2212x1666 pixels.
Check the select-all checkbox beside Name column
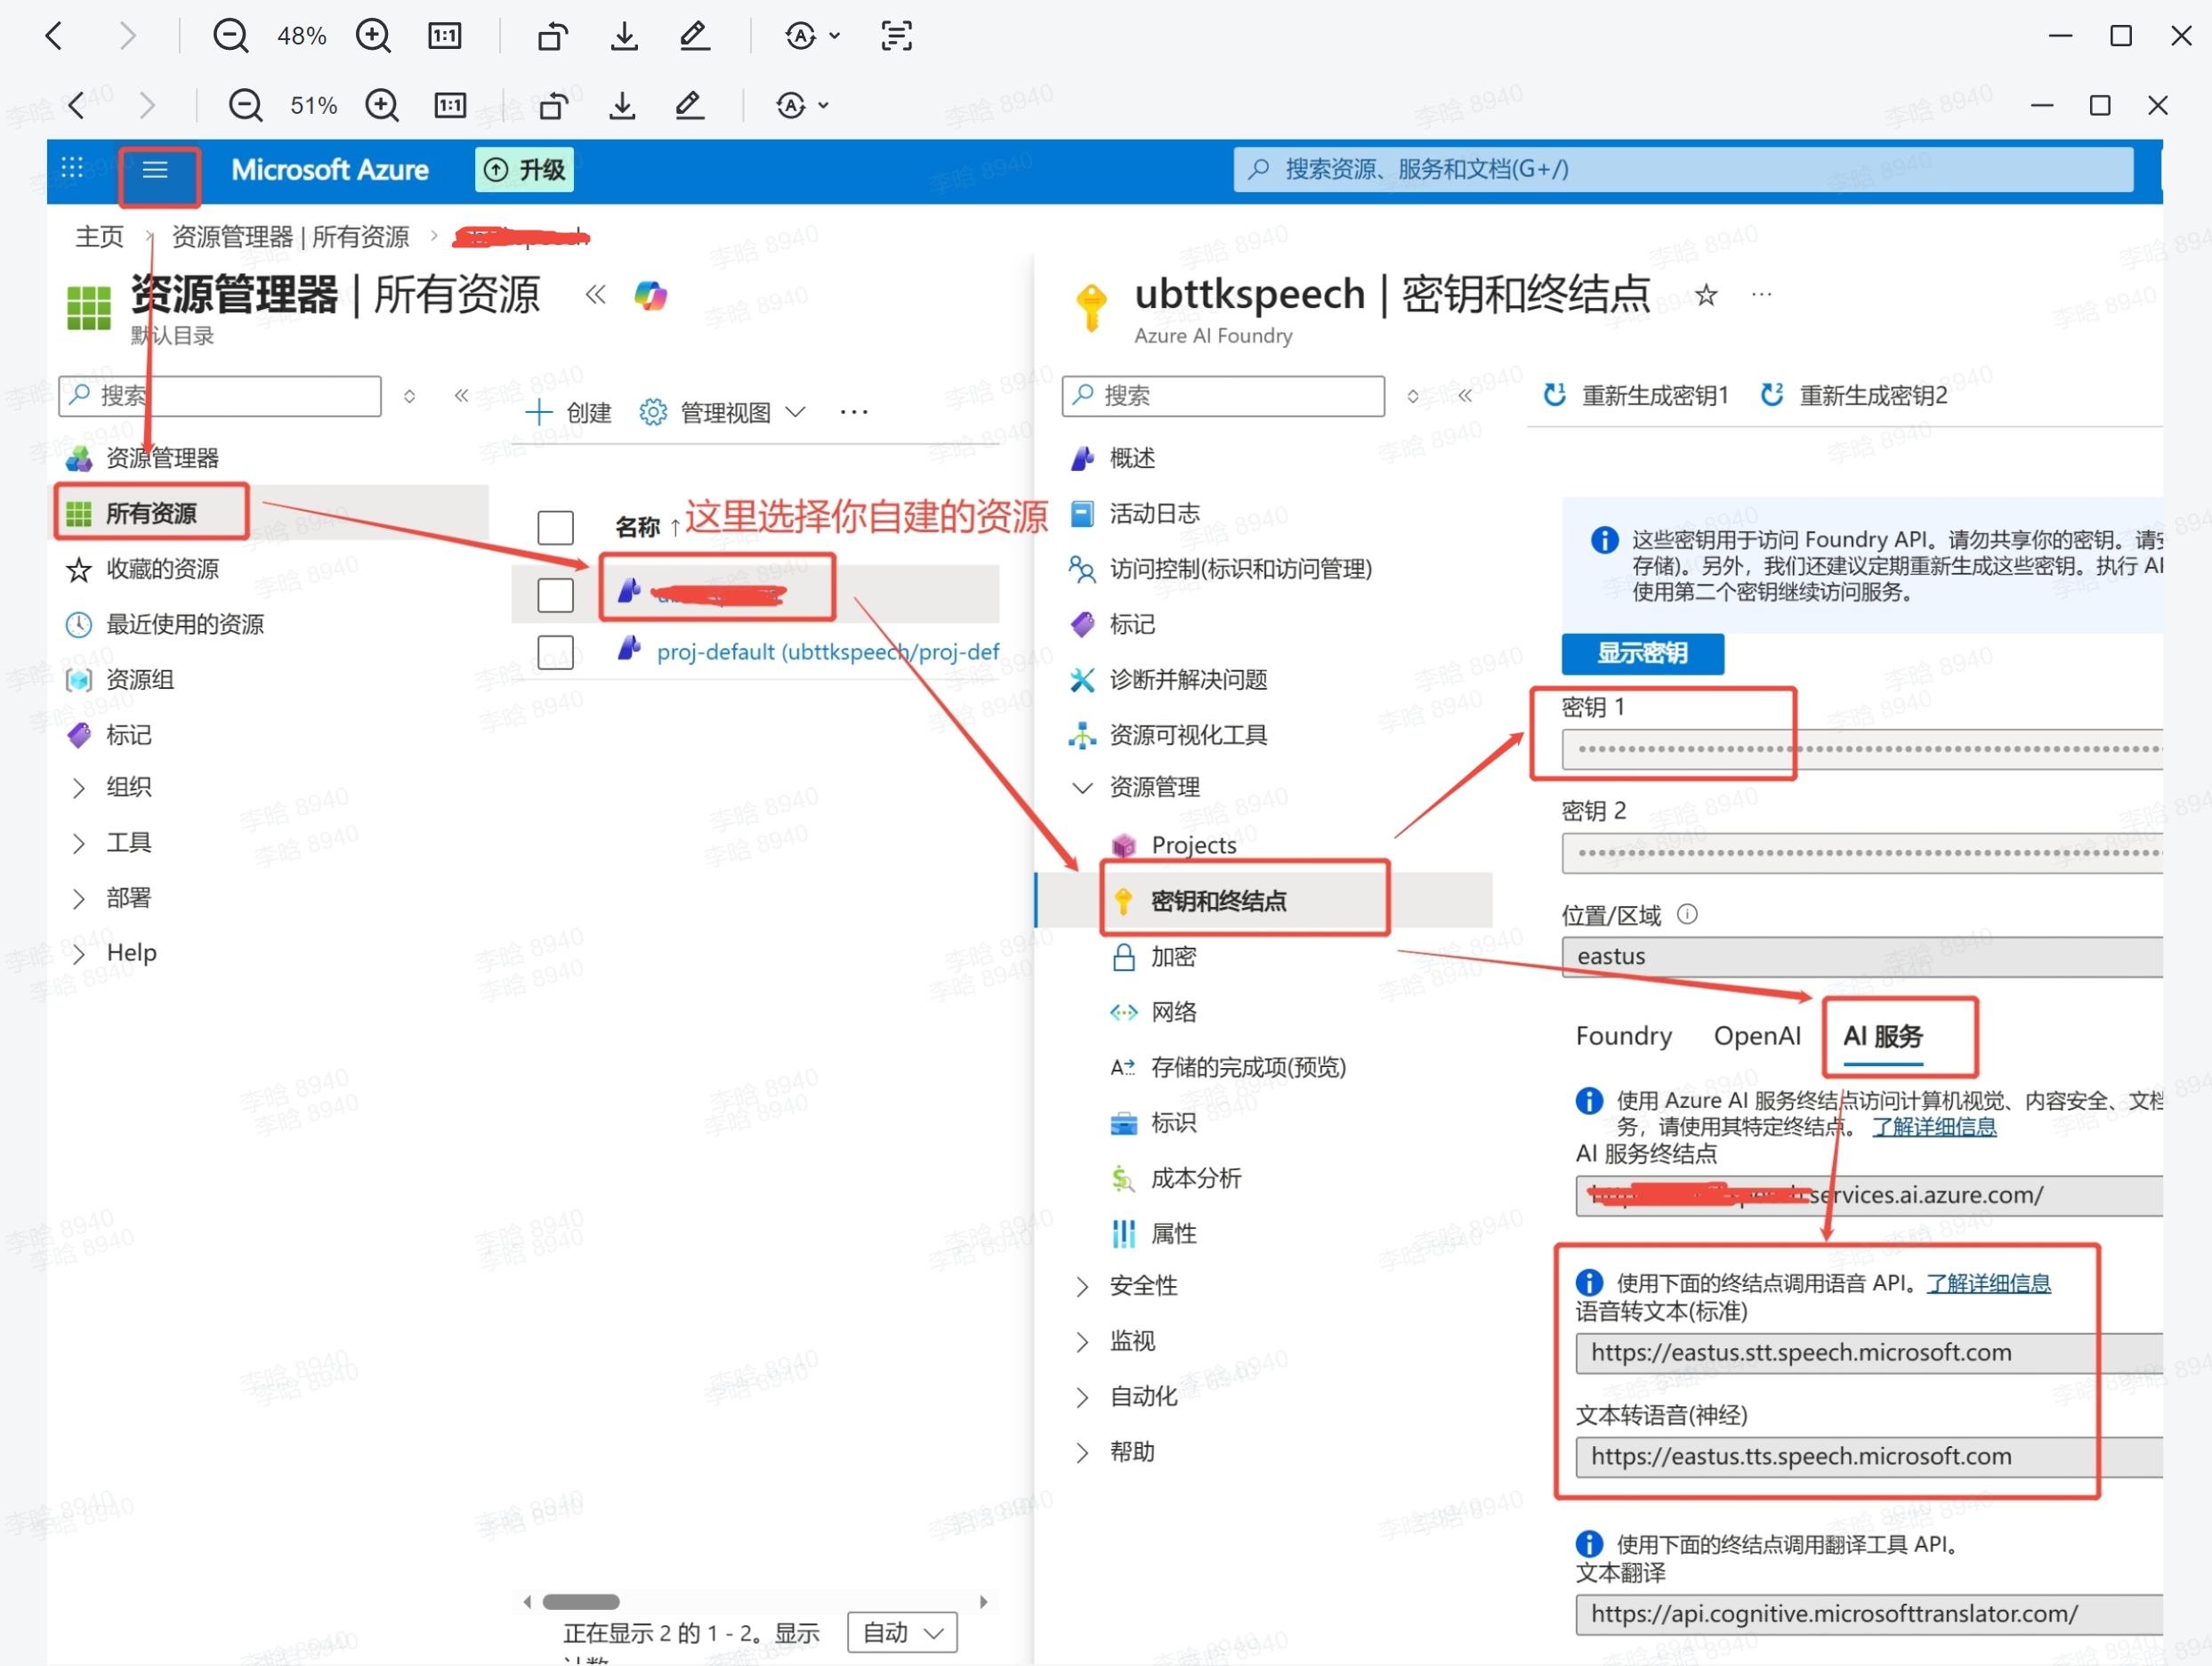(555, 527)
